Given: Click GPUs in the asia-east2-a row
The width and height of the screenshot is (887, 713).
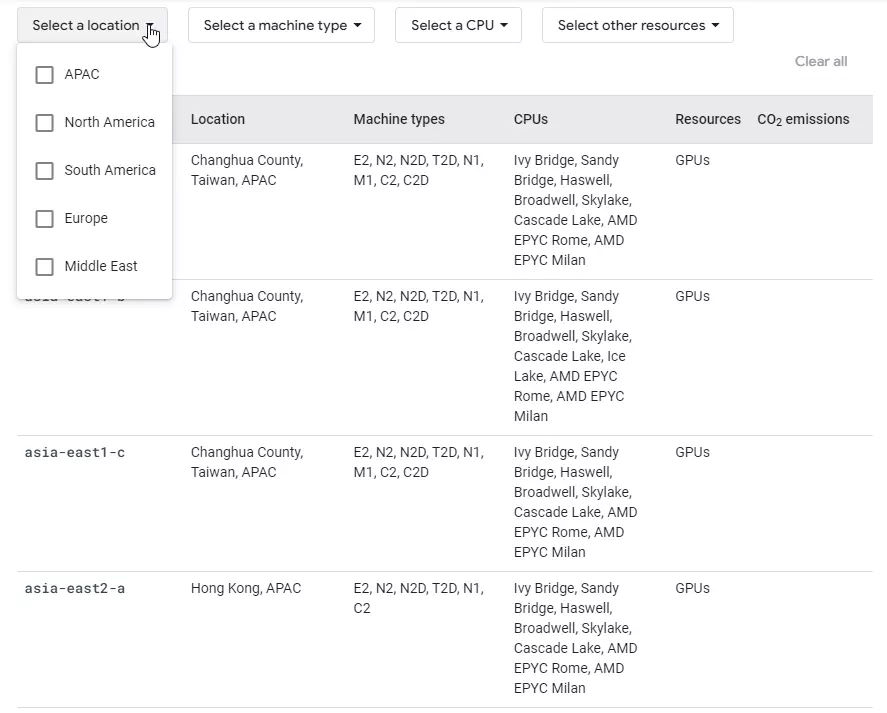Looking at the screenshot, I should click(x=692, y=588).
